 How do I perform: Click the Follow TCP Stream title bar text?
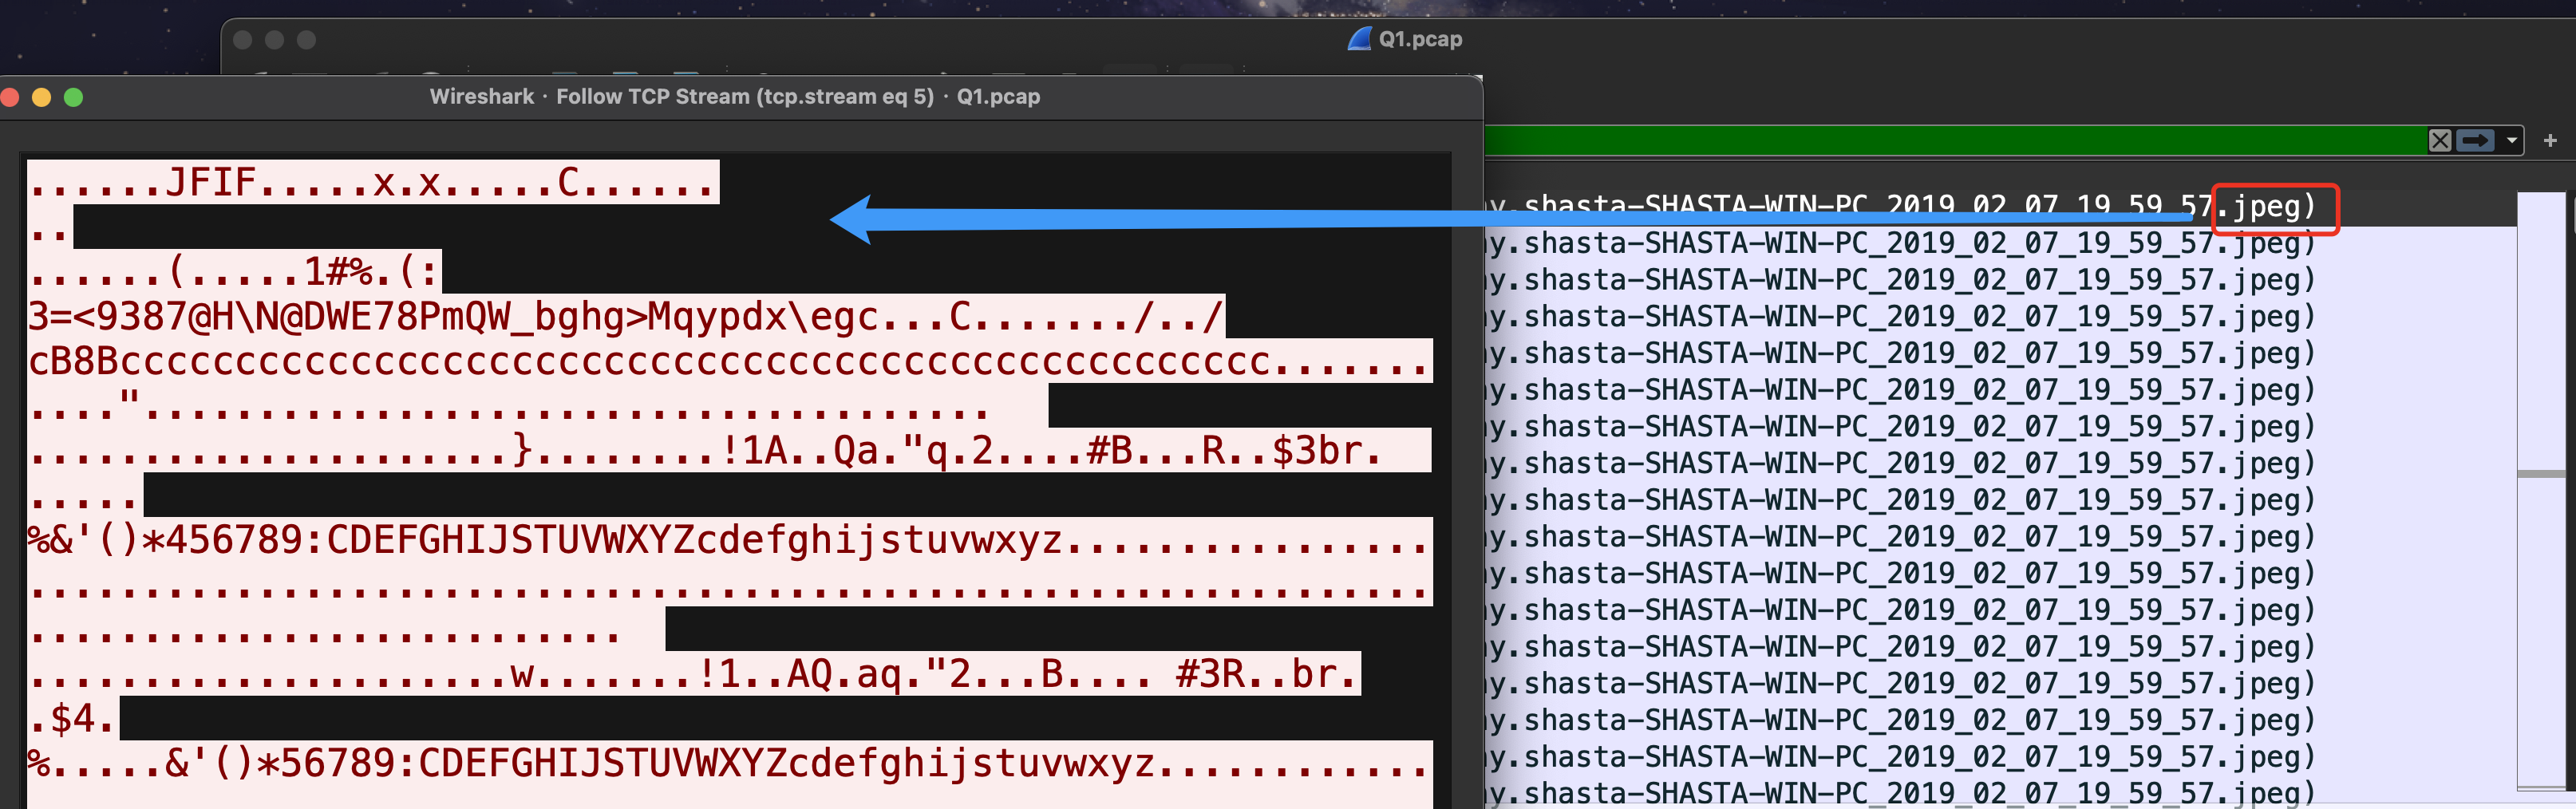click(734, 97)
